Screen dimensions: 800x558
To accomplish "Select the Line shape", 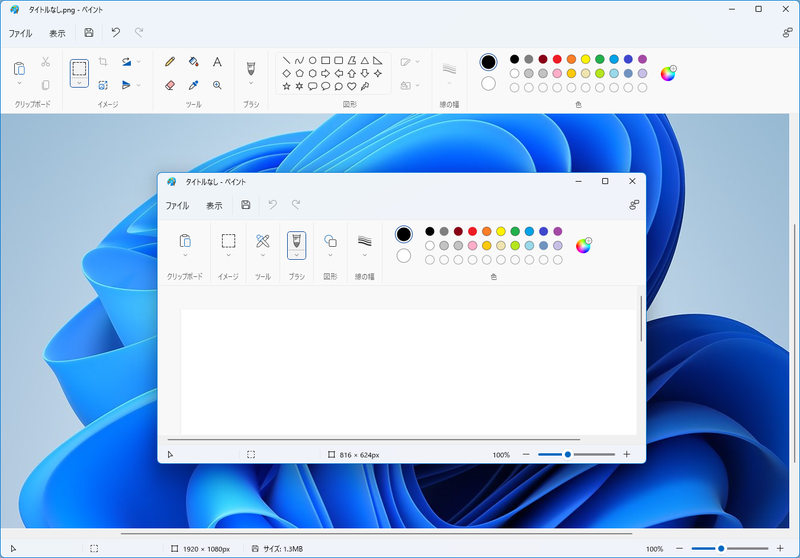I will (x=287, y=60).
